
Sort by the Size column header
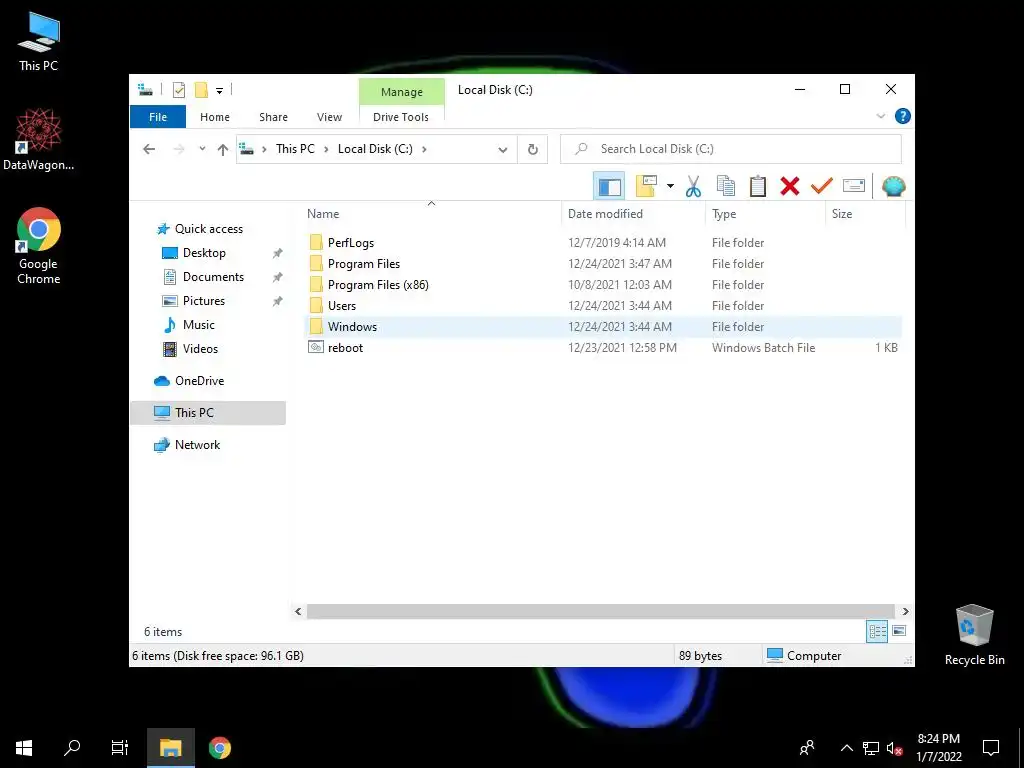coord(865,214)
